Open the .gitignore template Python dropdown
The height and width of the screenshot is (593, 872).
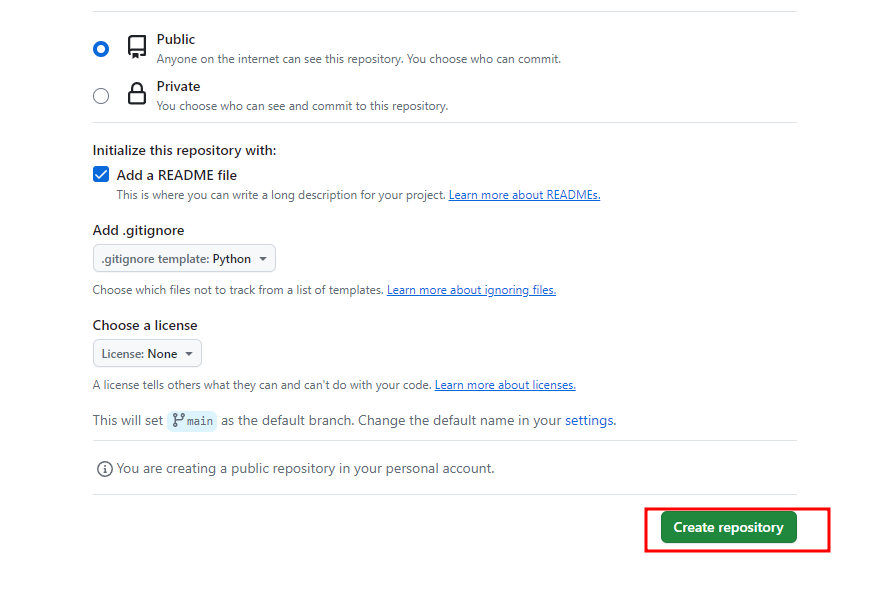184,259
